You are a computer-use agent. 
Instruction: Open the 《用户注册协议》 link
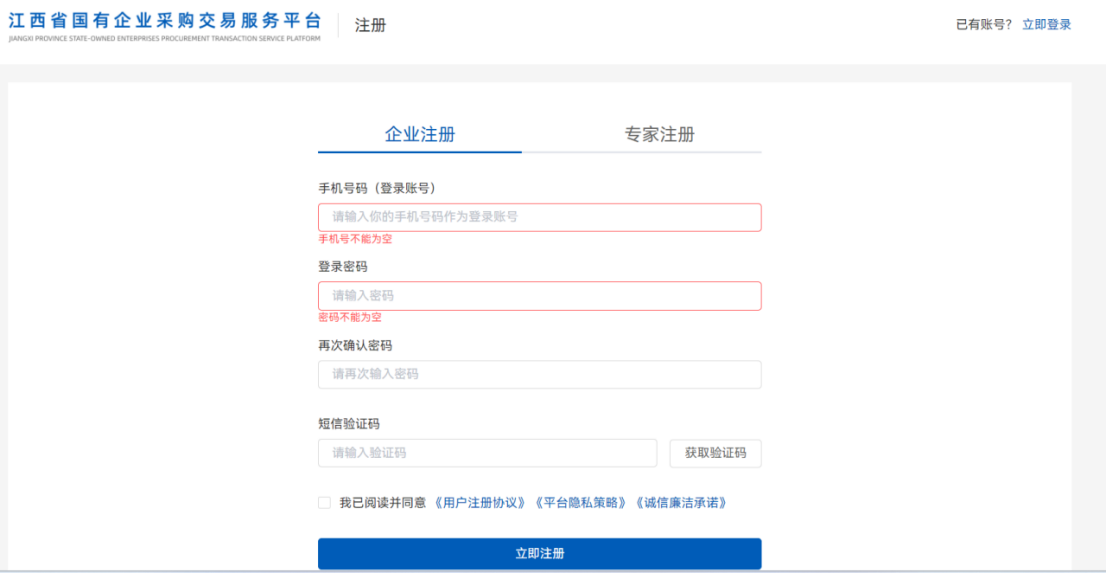click(479, 502)
